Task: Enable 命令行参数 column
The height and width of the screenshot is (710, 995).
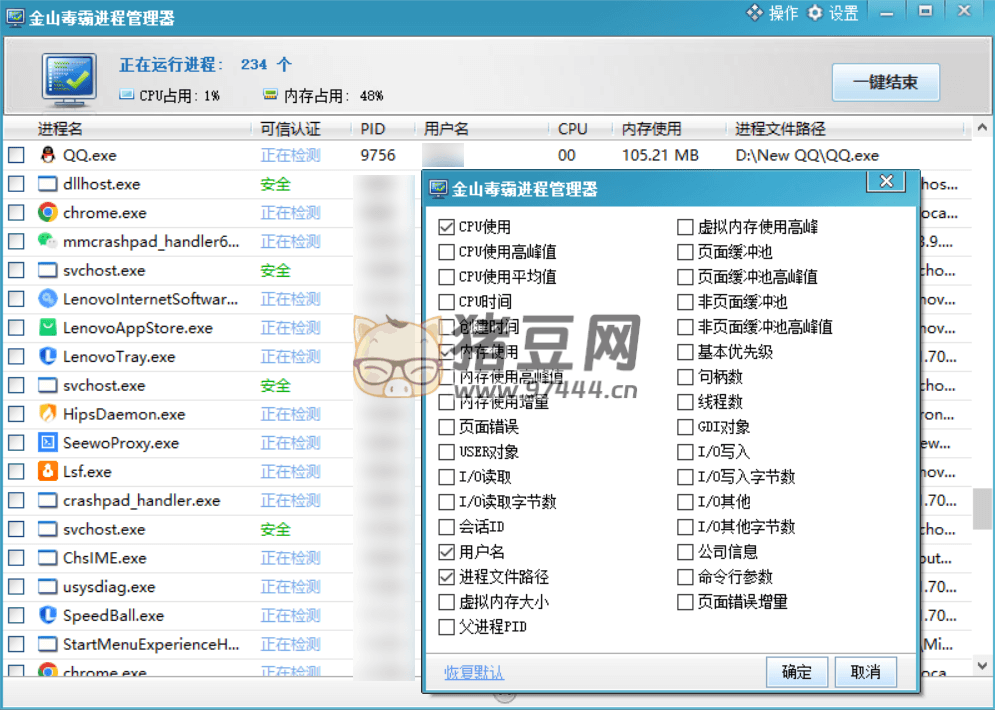Action: pyautogui.click(x=685, y=577)
